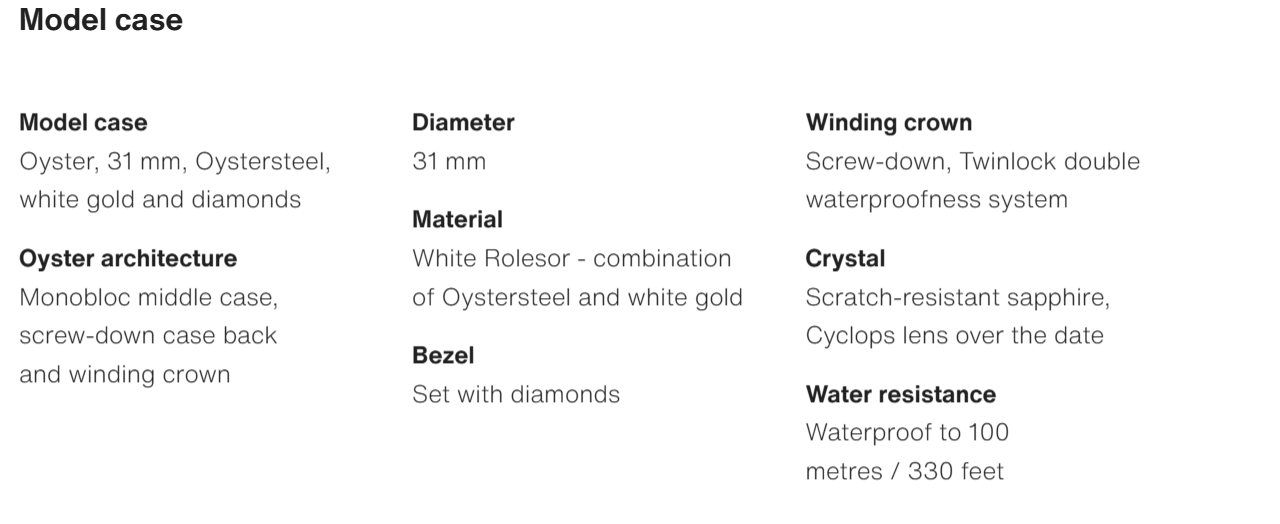Click the Cyclops lens over the date line
Viewport: 1280px width, 524px height.
(954, 336)
